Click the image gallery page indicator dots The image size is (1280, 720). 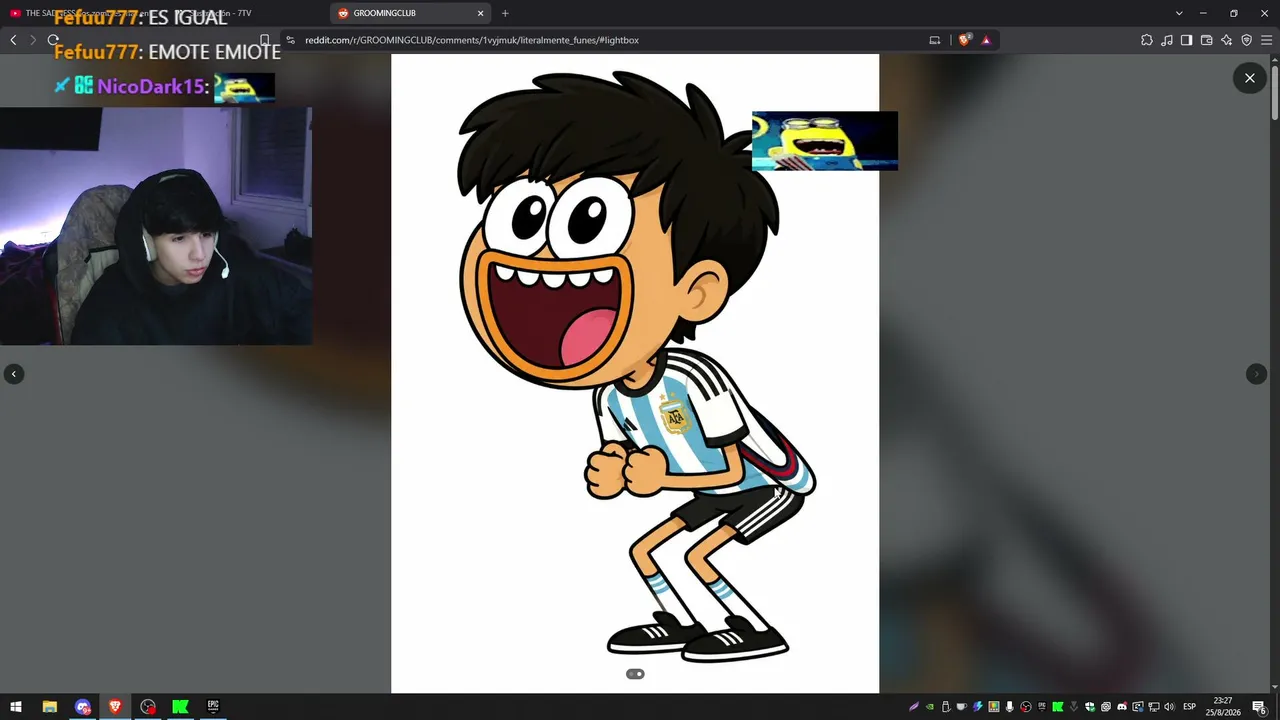coord(635,674)
